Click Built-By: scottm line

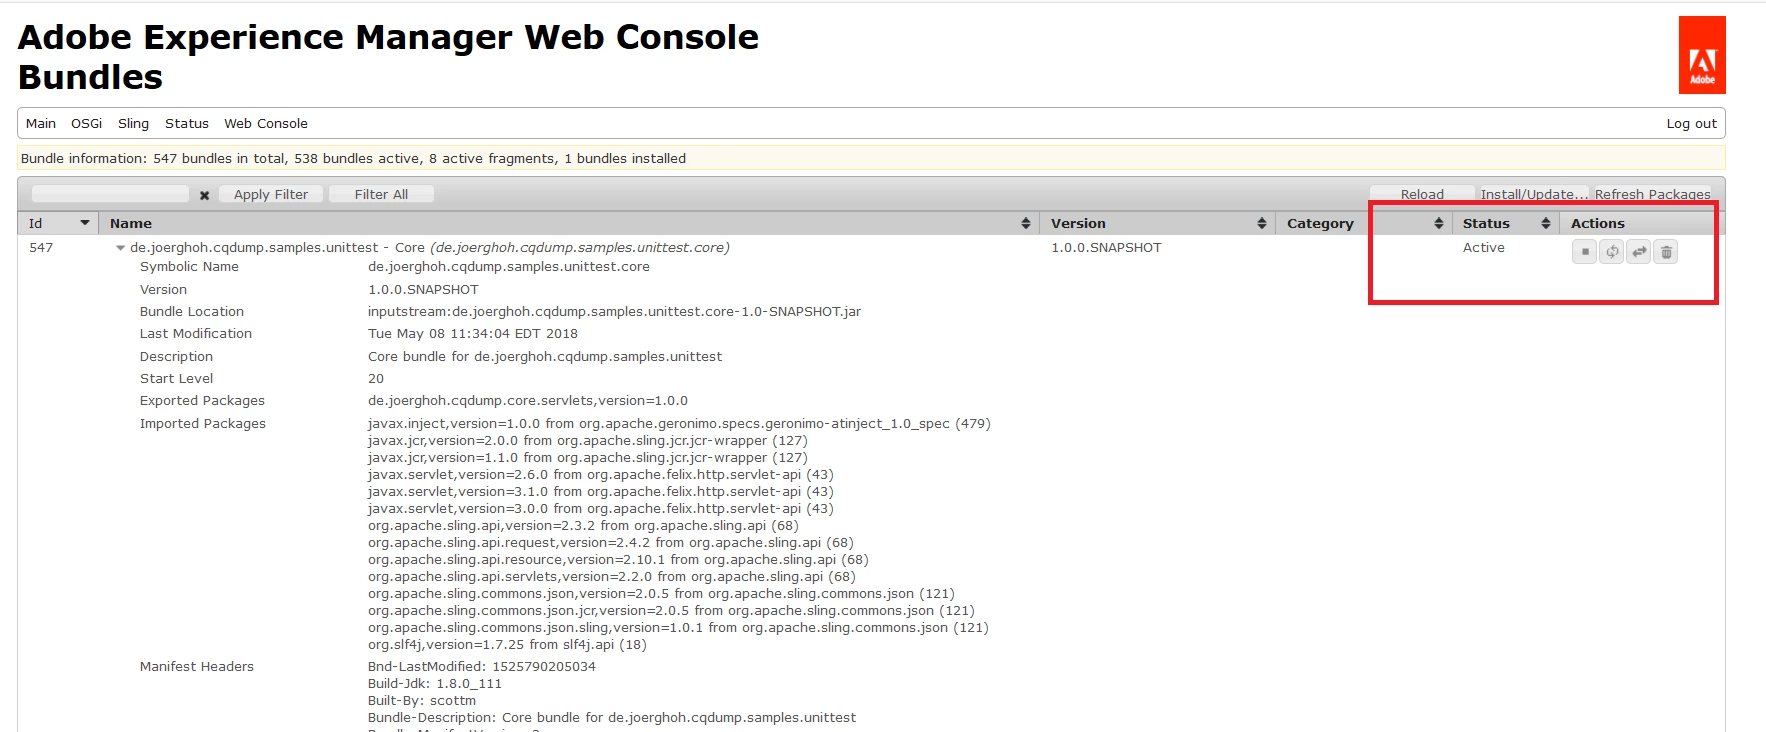pyautogui.click(x=422, y=700)
